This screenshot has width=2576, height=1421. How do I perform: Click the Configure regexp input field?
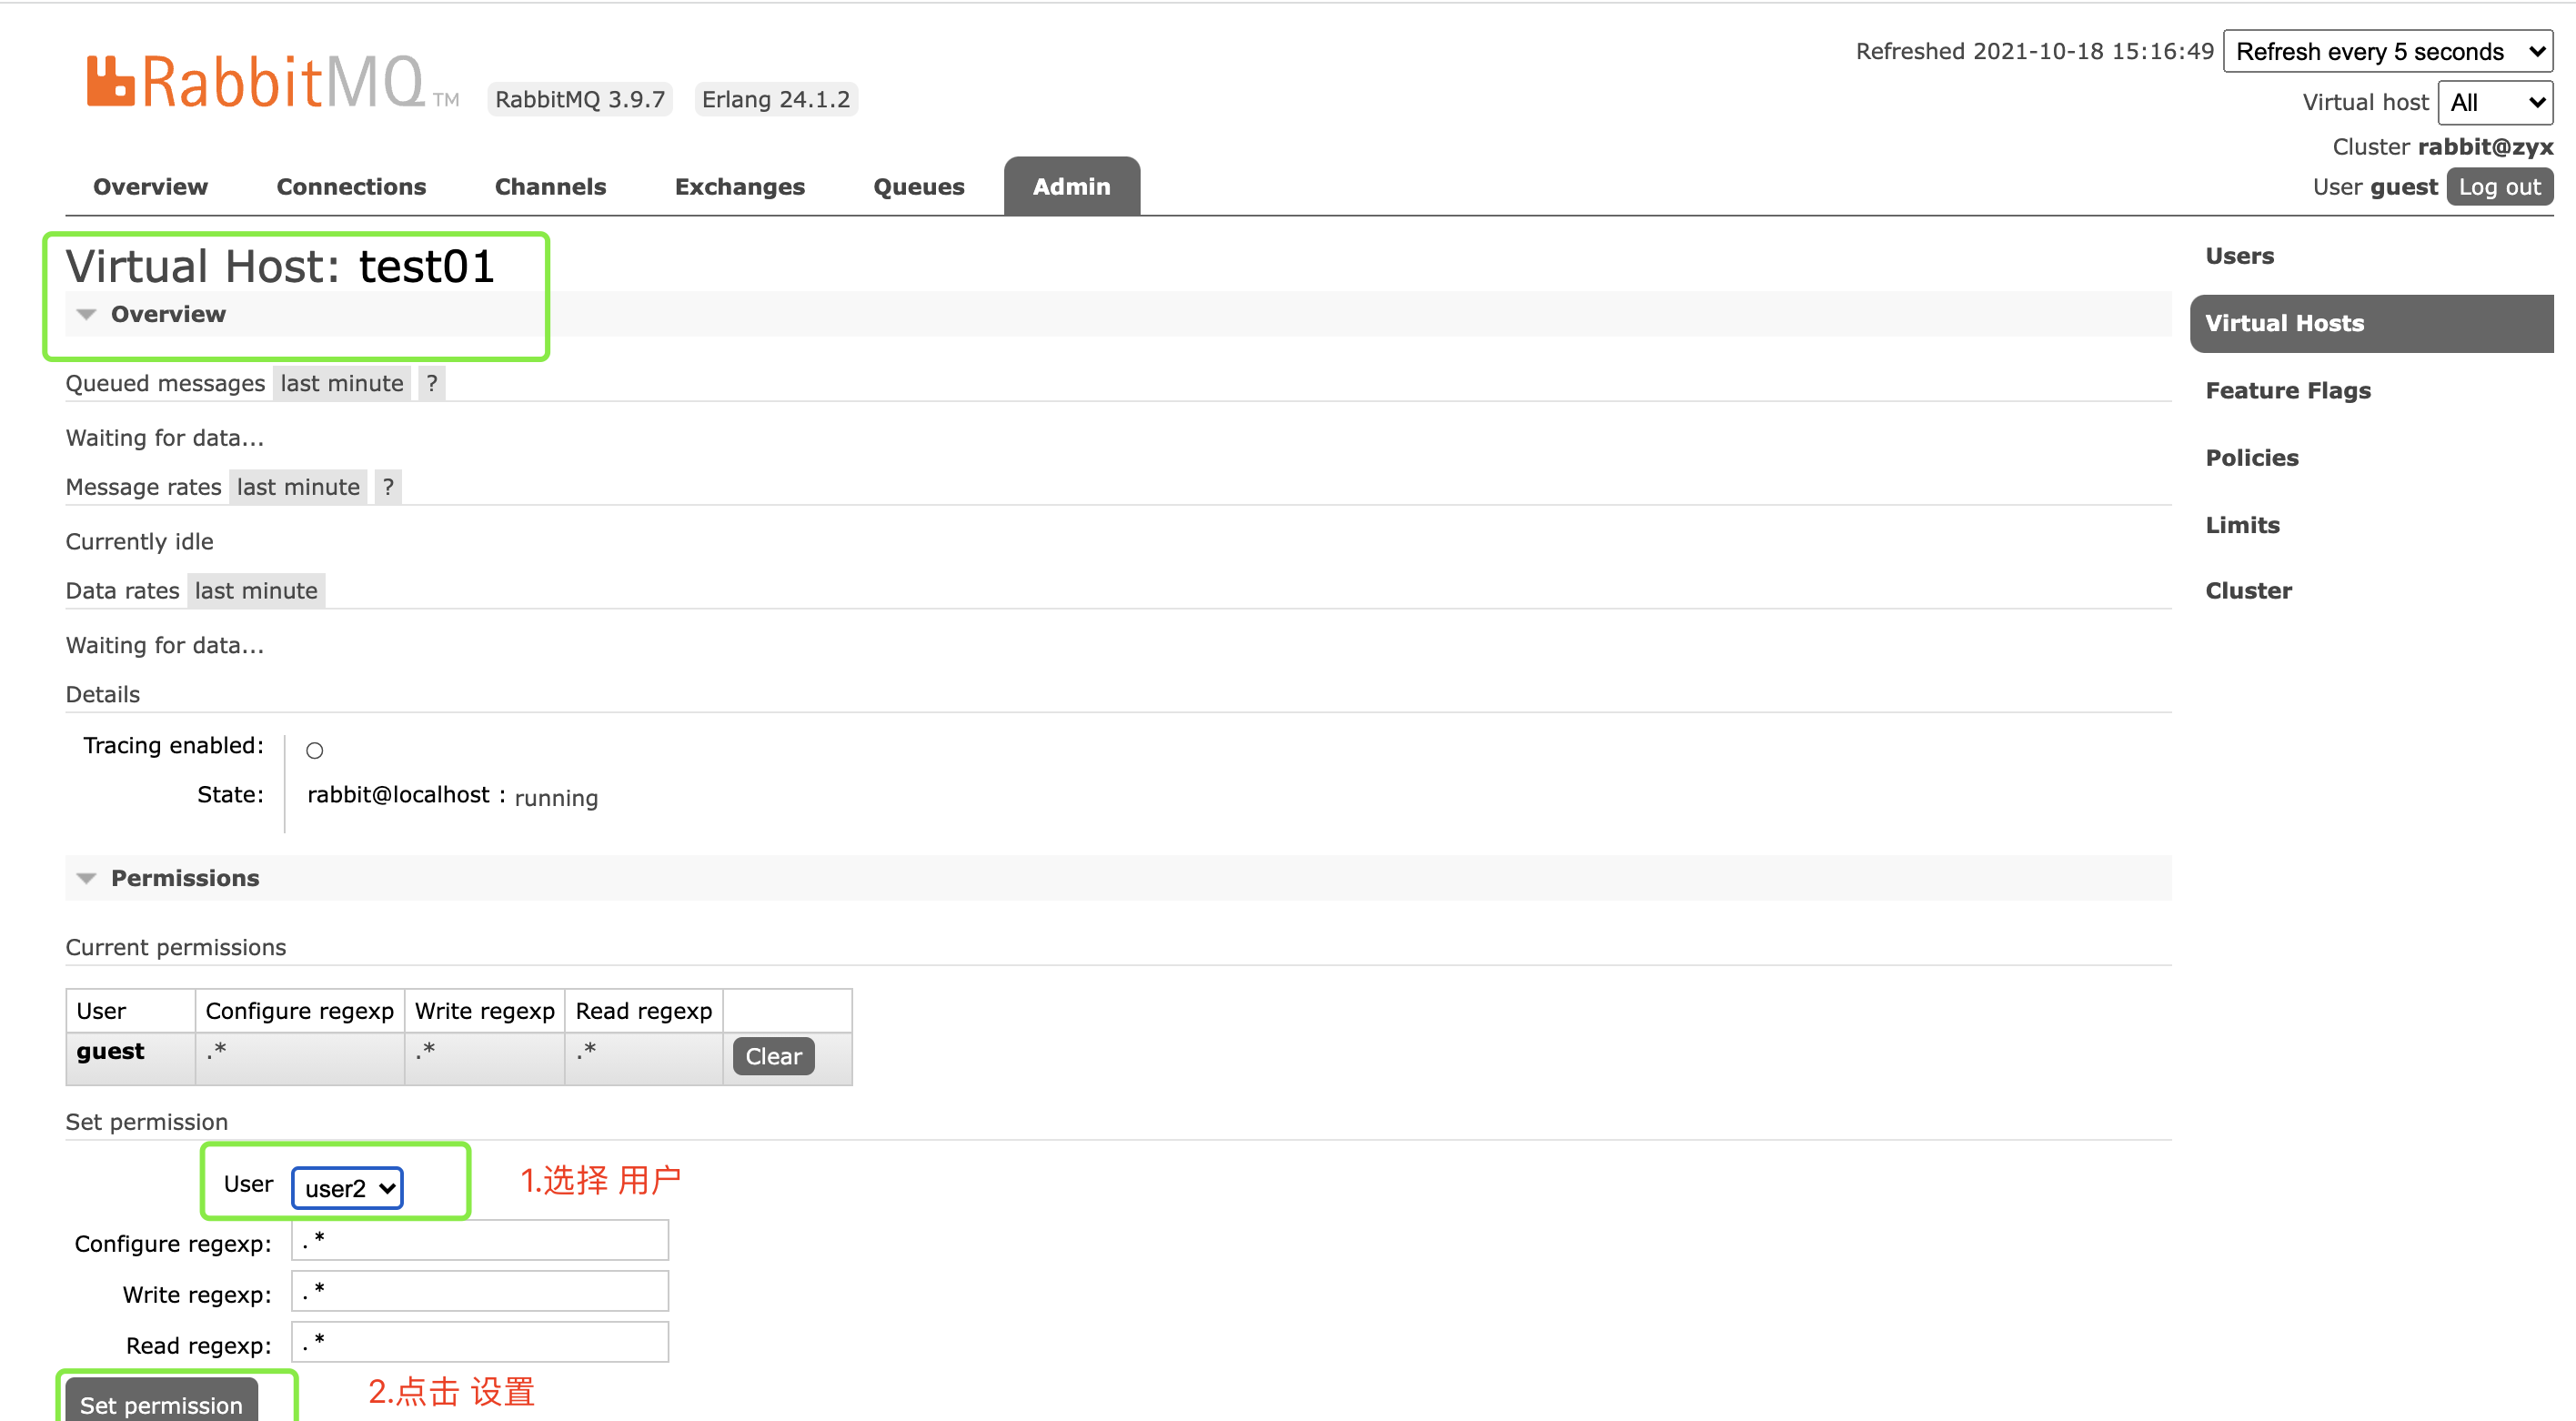click(480, 1240)
